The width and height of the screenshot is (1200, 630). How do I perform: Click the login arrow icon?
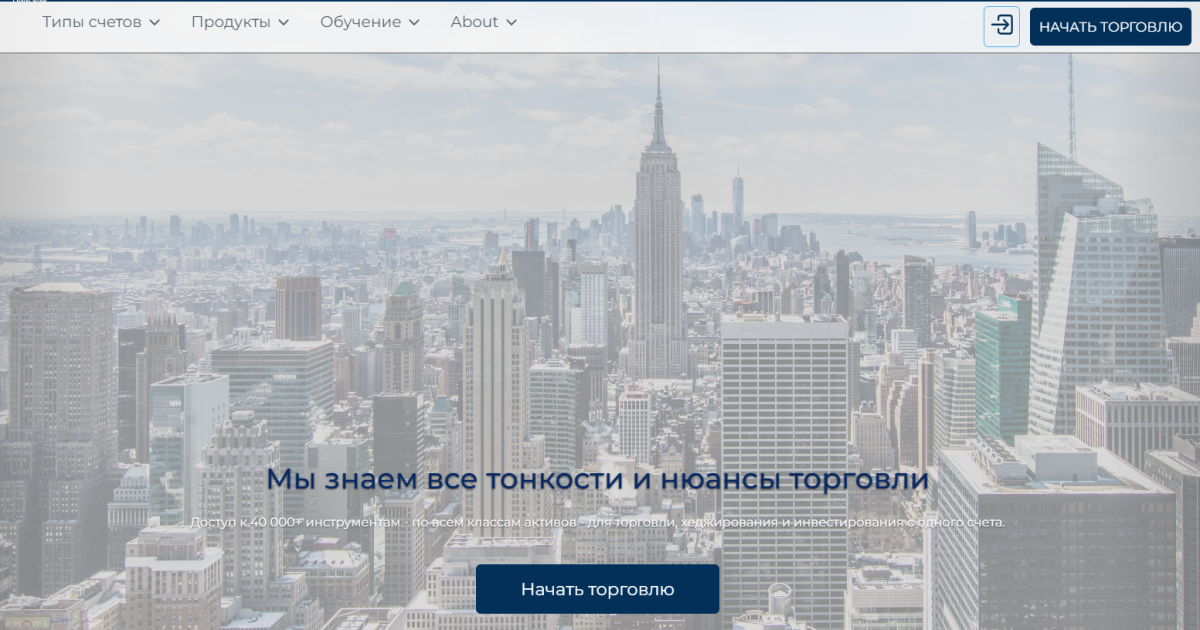pyautogui.click(x=1001, y=26)
